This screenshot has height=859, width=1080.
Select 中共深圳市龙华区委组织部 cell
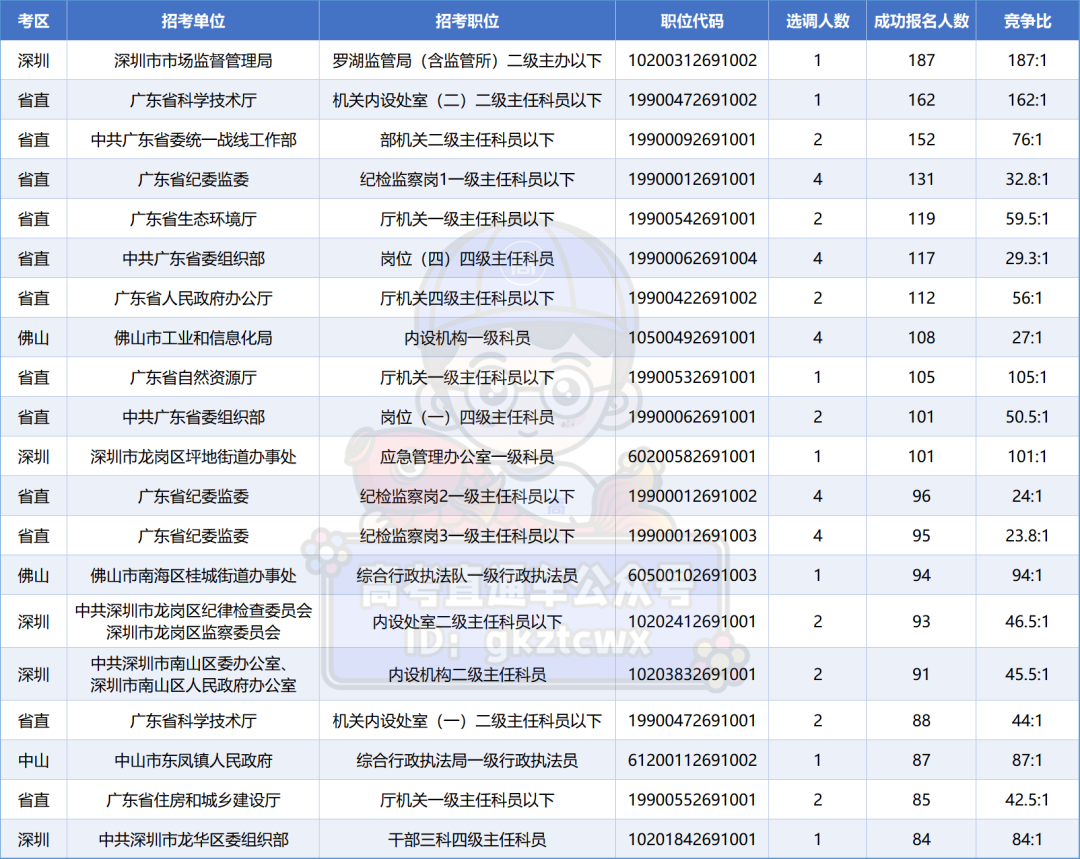coord(193,840)
